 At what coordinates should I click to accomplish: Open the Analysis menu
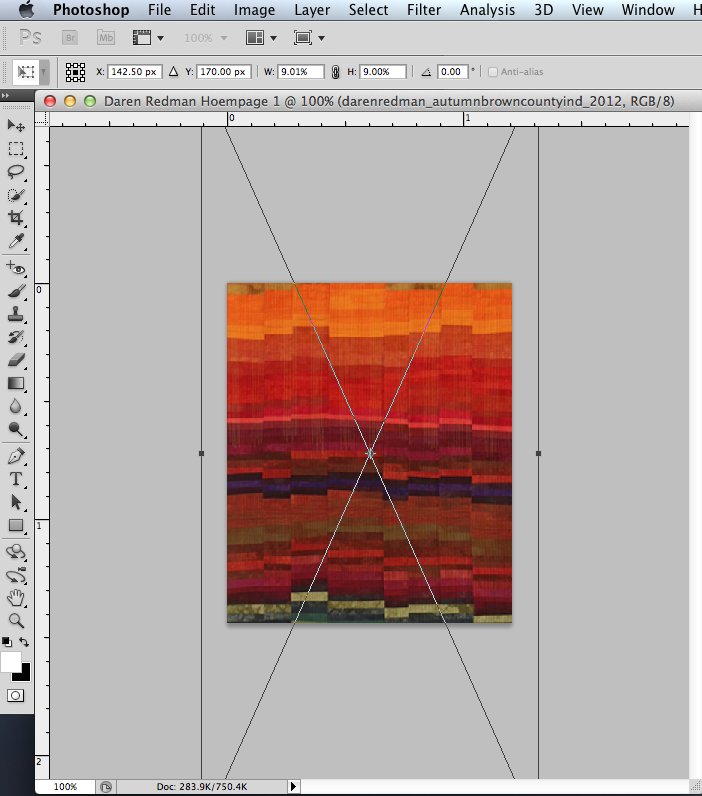click(487, 10)
